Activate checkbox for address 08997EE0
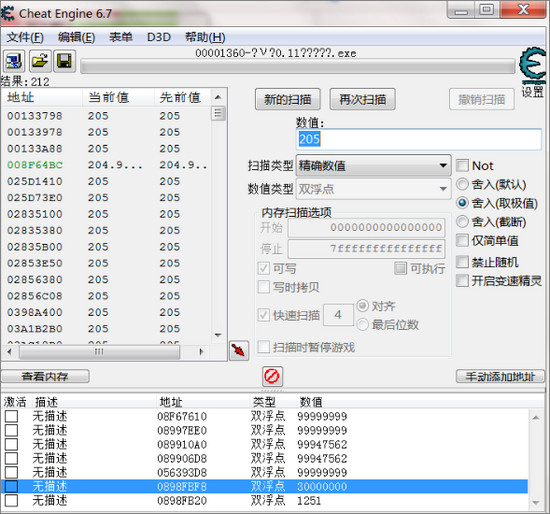 (x=11, y=430)
